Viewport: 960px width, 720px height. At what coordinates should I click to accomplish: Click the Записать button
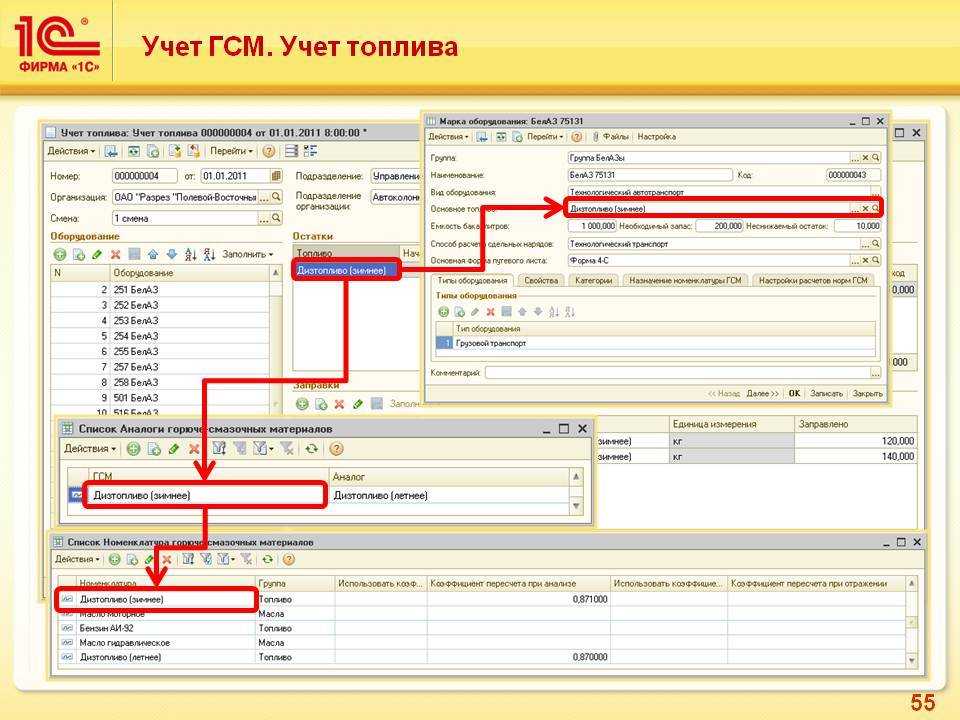click(827, 393)
